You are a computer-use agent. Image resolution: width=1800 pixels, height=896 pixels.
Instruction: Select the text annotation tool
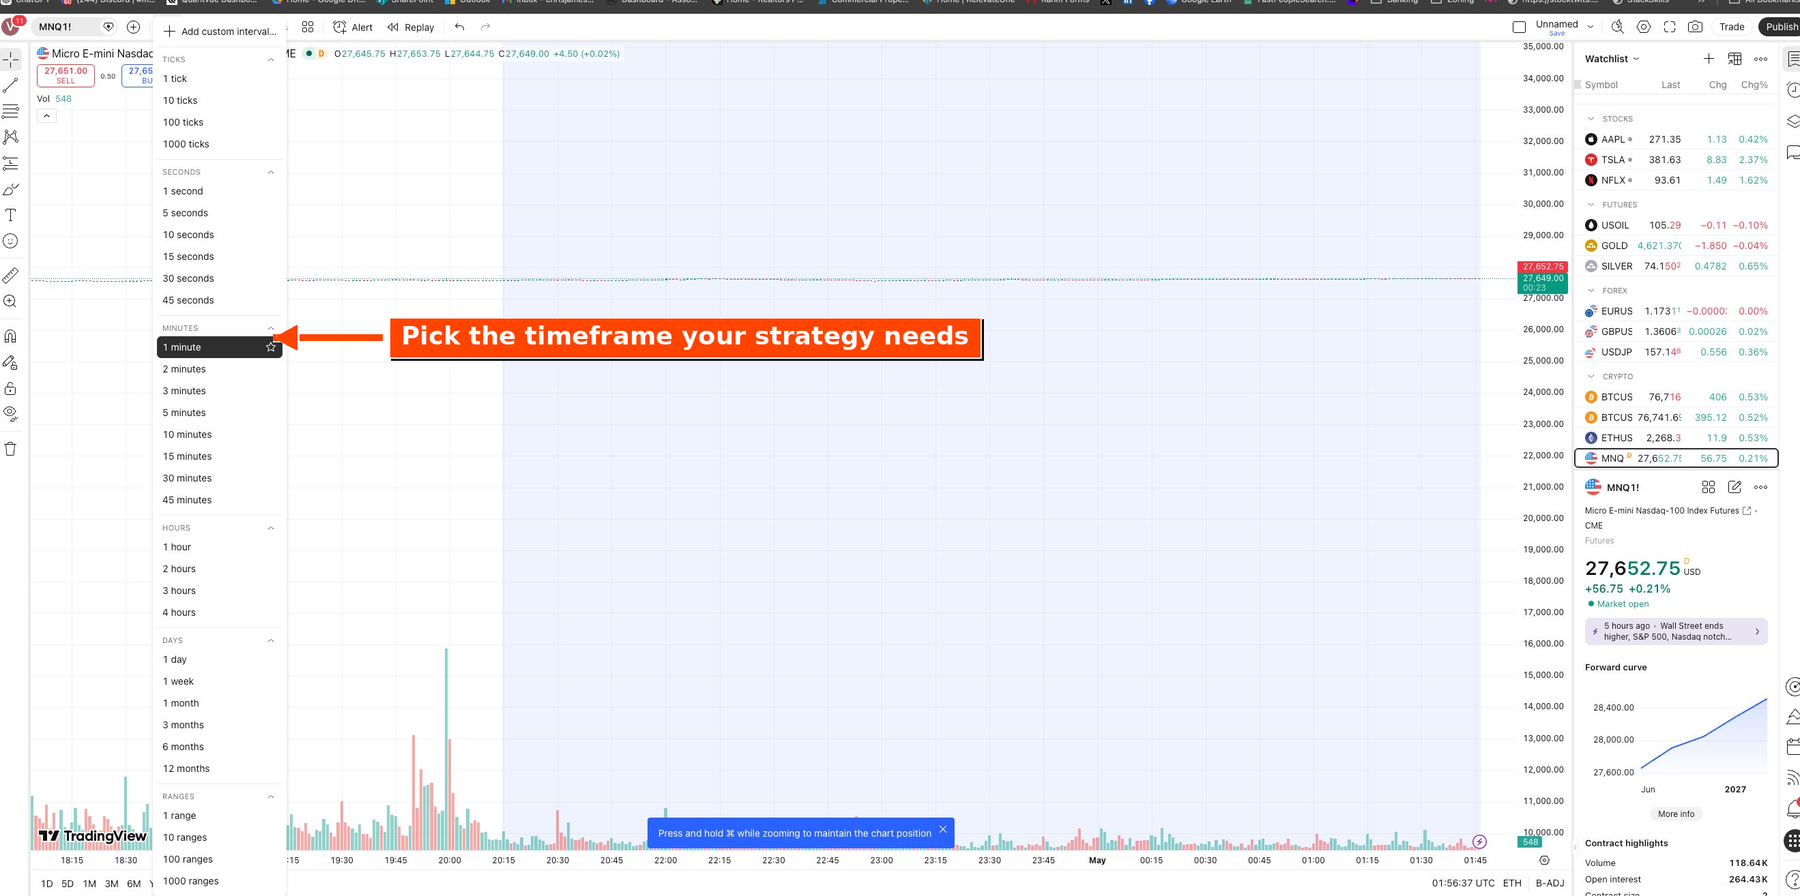tap(11, 215)
